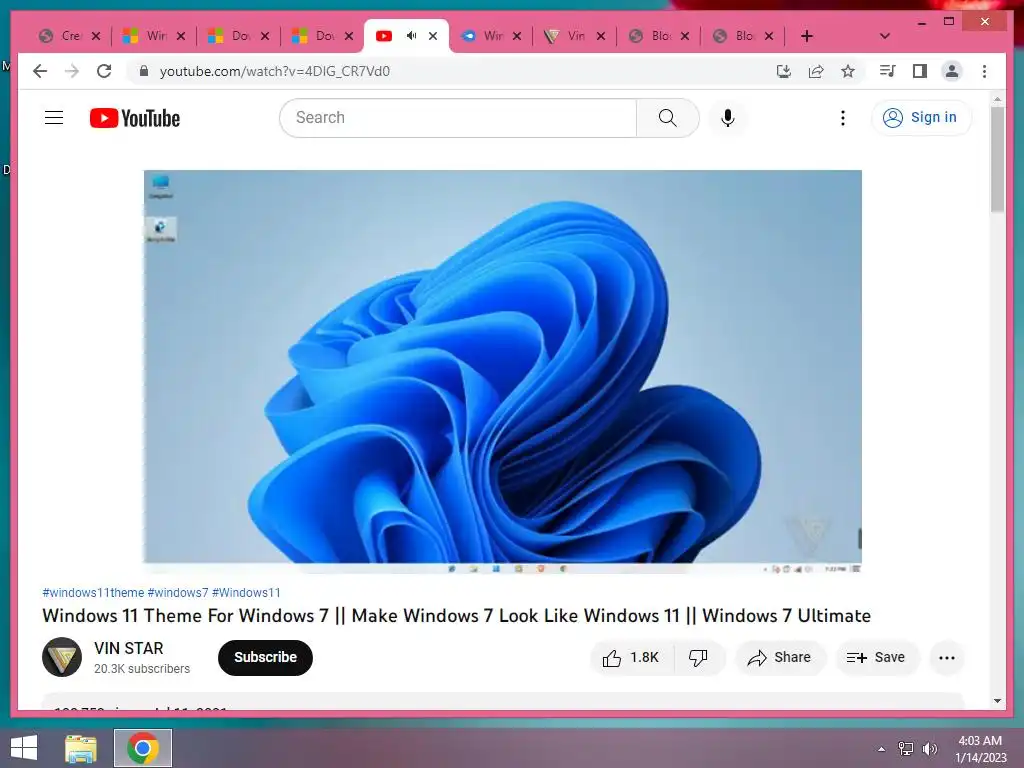Close the 'Cre' tab
1024x768 pixels.
tap(96, 36)
